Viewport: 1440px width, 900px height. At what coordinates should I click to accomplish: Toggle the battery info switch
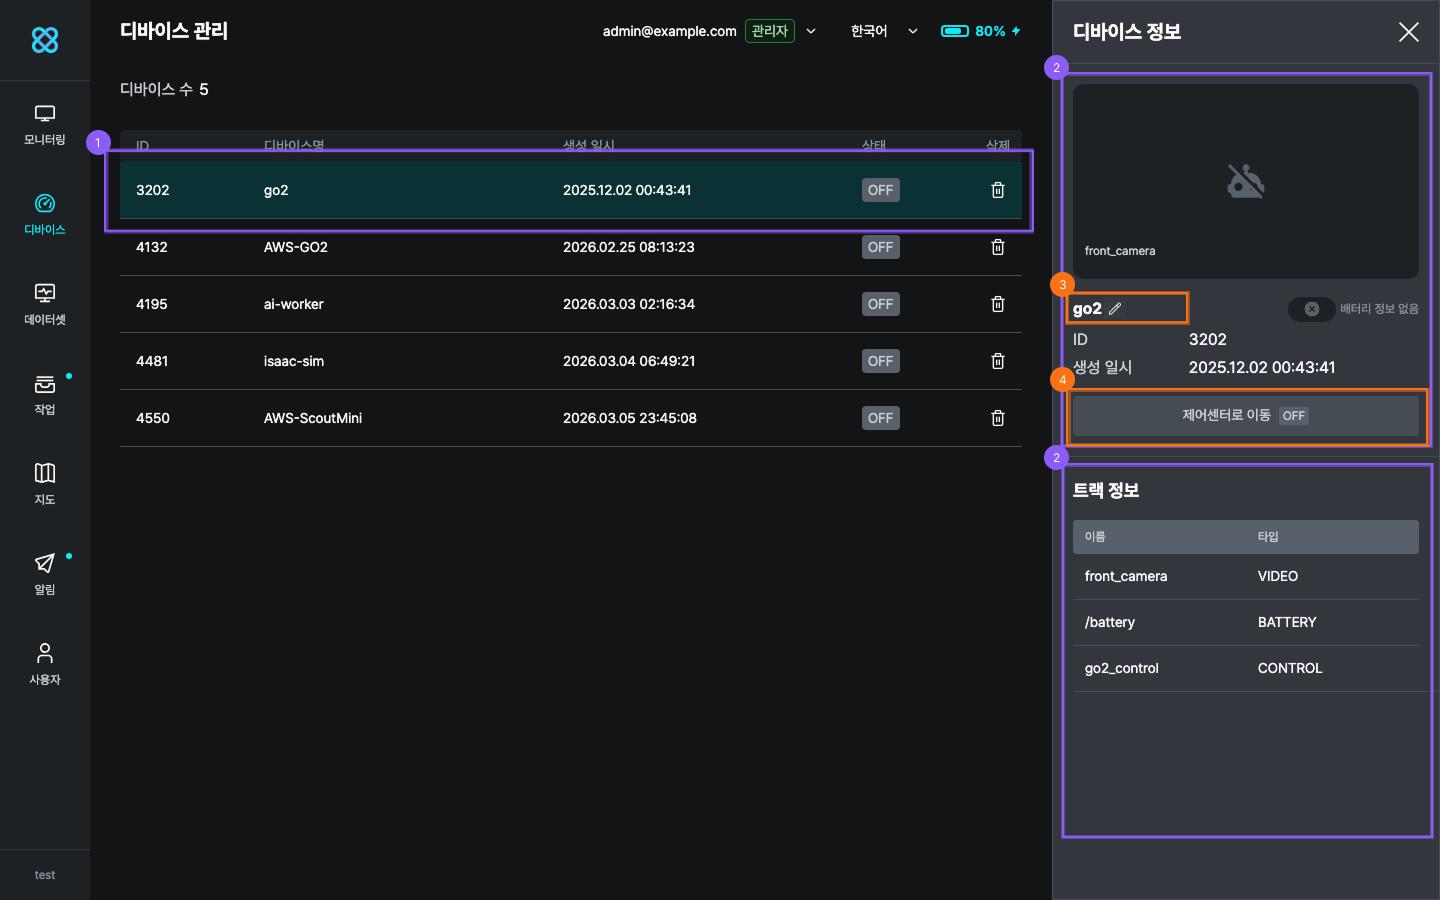click(1311, 309)
